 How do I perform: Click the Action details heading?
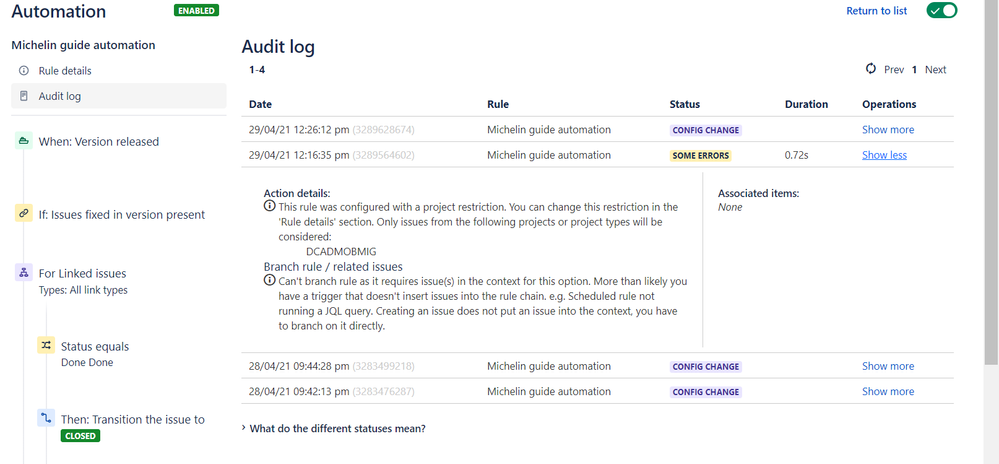tap(297, 192)
